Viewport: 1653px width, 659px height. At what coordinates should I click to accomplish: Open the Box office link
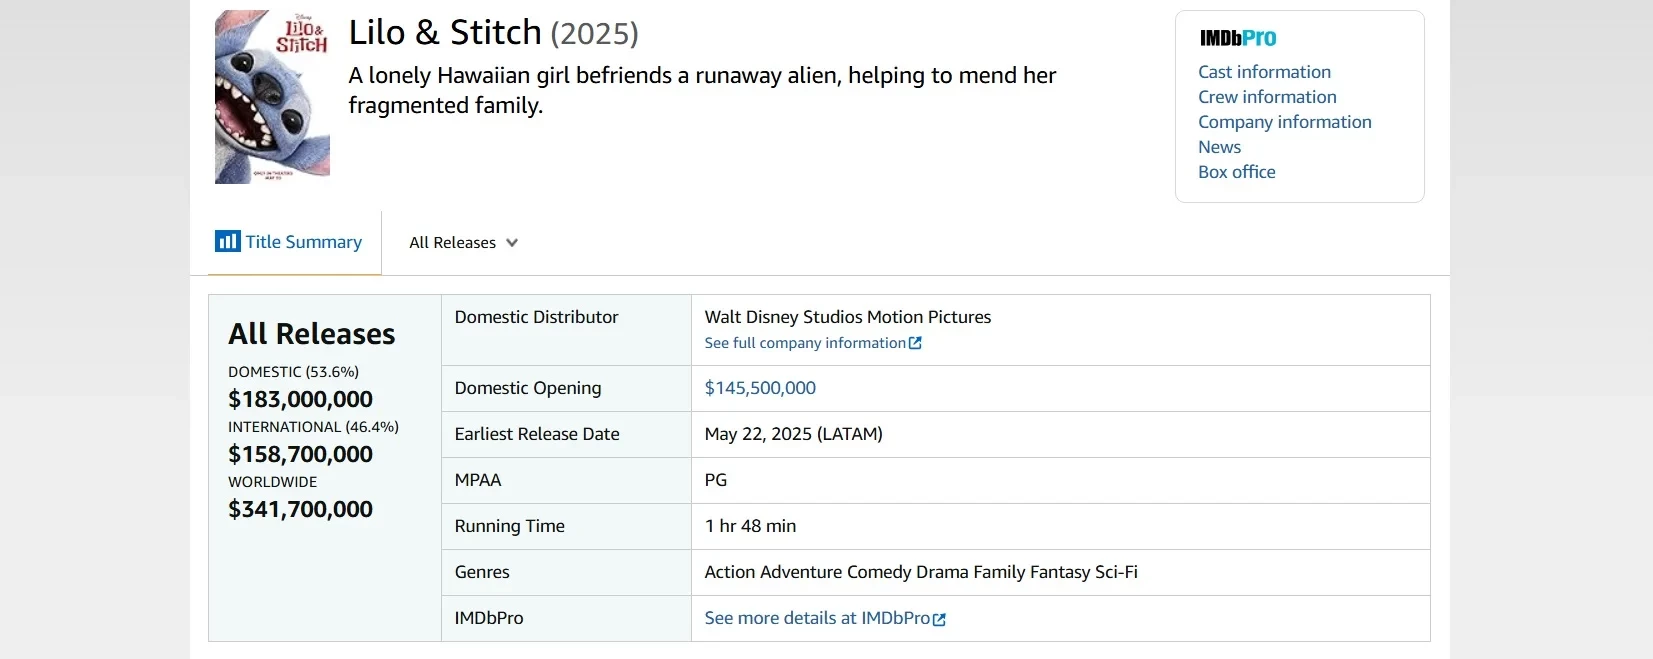point(1236,172)
